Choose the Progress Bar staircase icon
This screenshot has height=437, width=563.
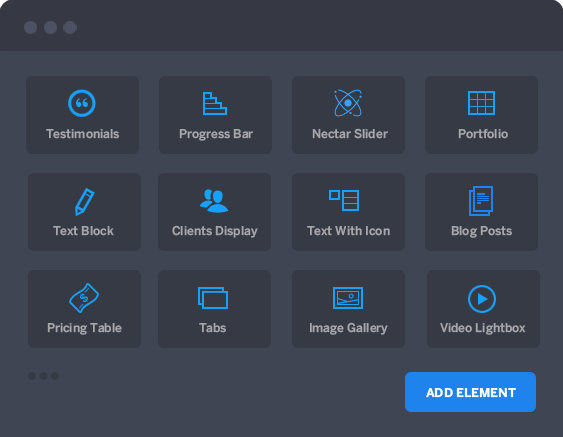tap(215, 103)
